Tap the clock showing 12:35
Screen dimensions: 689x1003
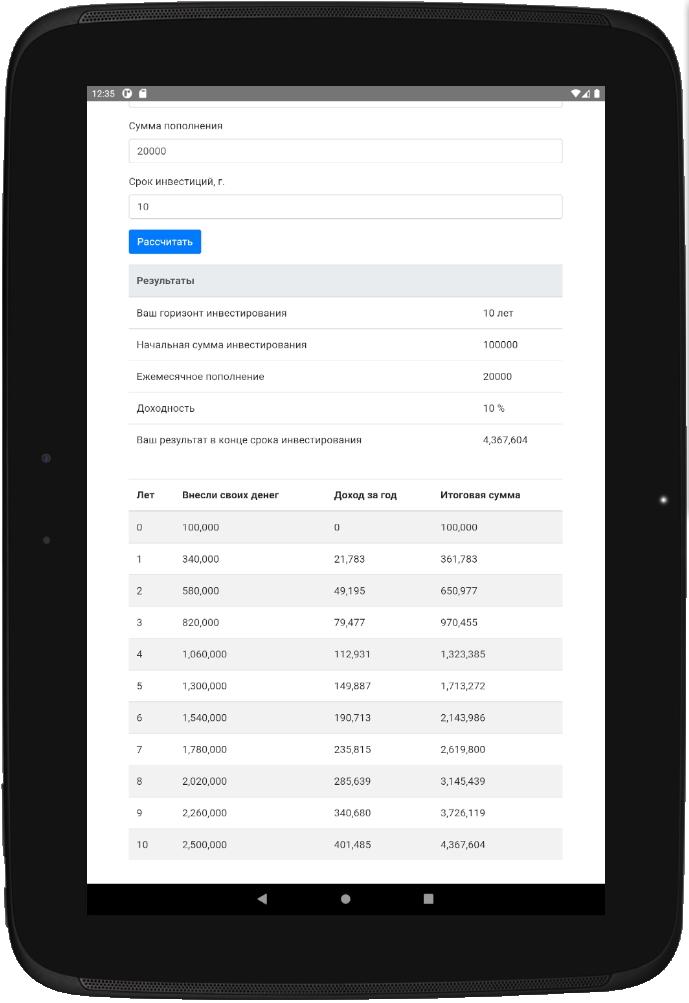pos(103,93)
